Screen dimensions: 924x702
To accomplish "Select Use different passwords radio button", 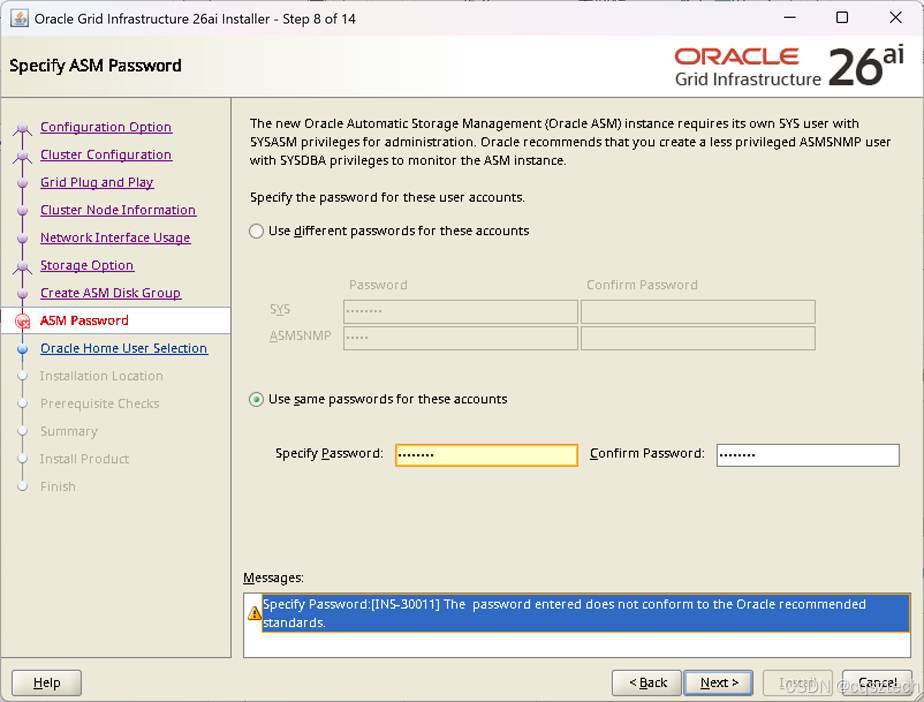I will (256, 231).
